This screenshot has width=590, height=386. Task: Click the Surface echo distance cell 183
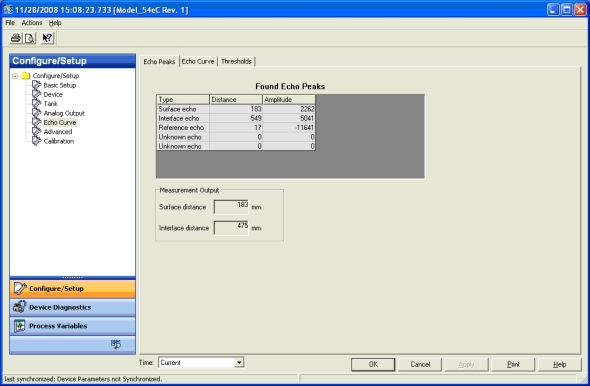pos(236,109)
